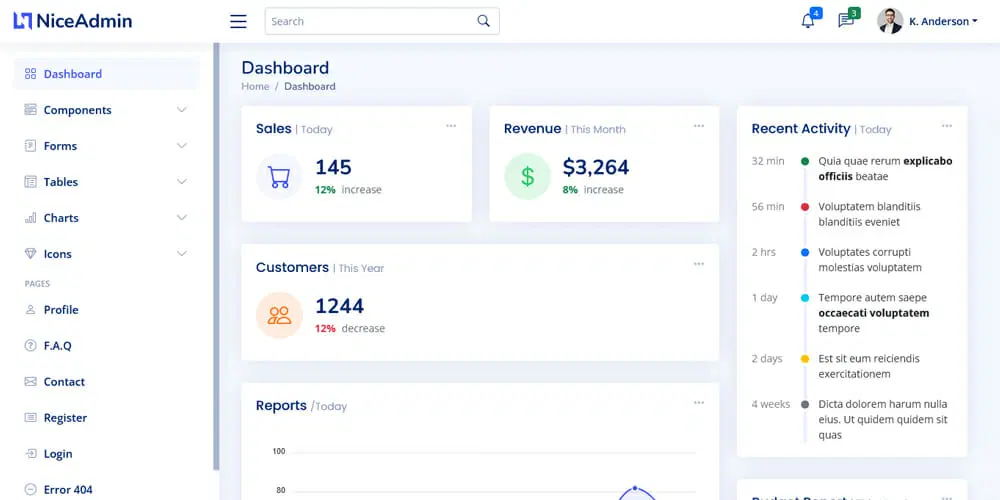The height and width of the screenshot is (500, 1000).
Task: Open messages chat icon
Action: click(x=846, y=21)
